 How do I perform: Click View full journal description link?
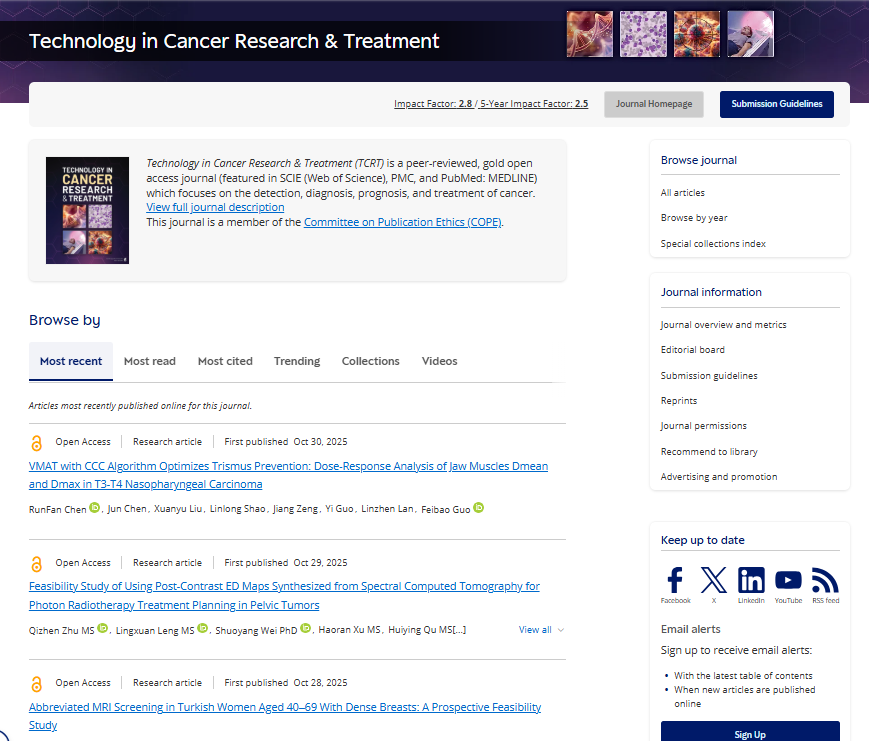tap(215, 207)
